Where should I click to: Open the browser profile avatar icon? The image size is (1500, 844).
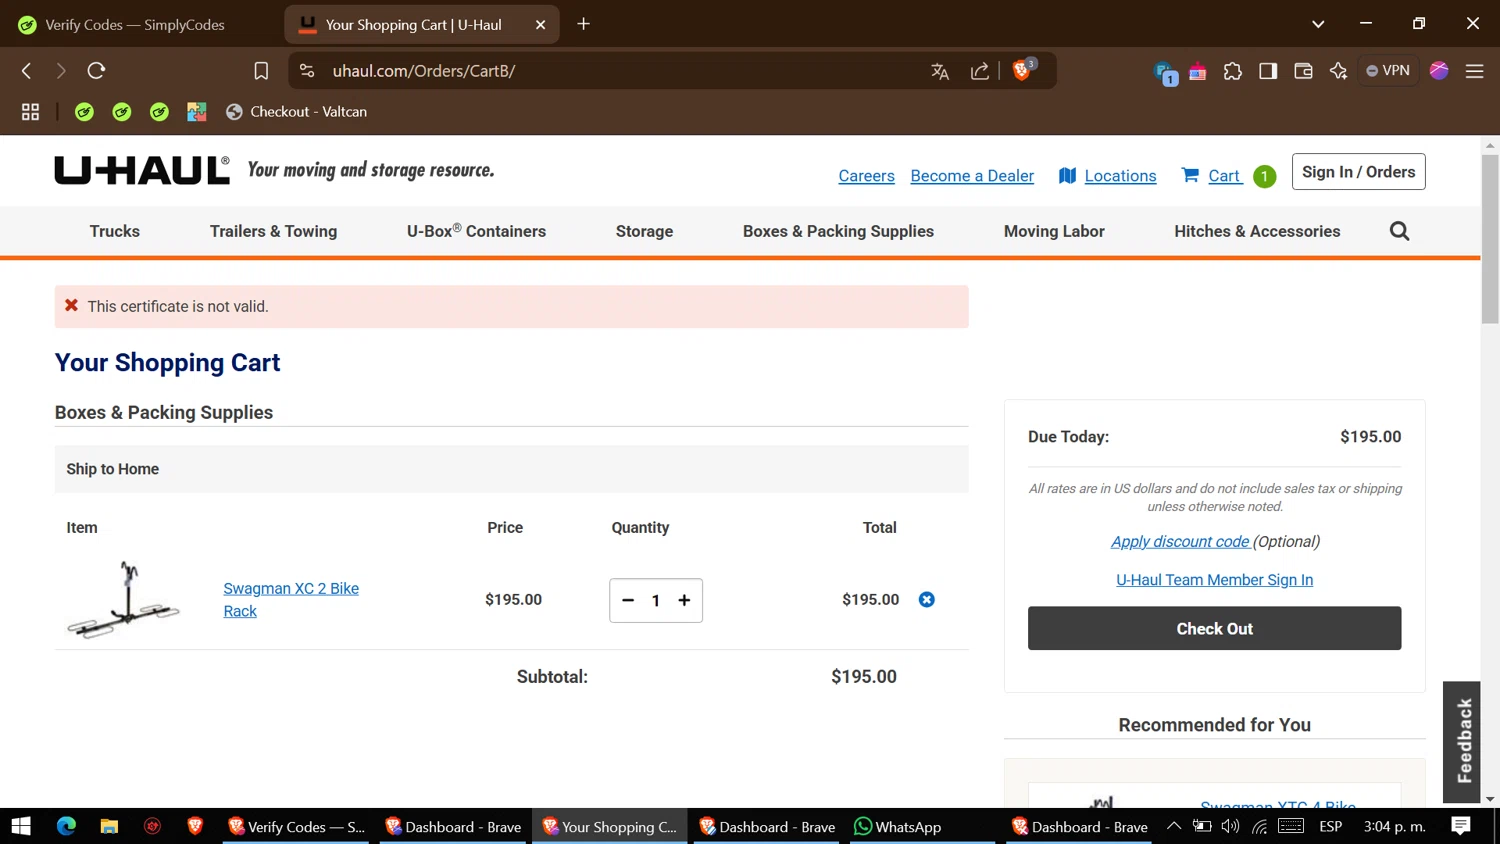[x=1439, y=71]
